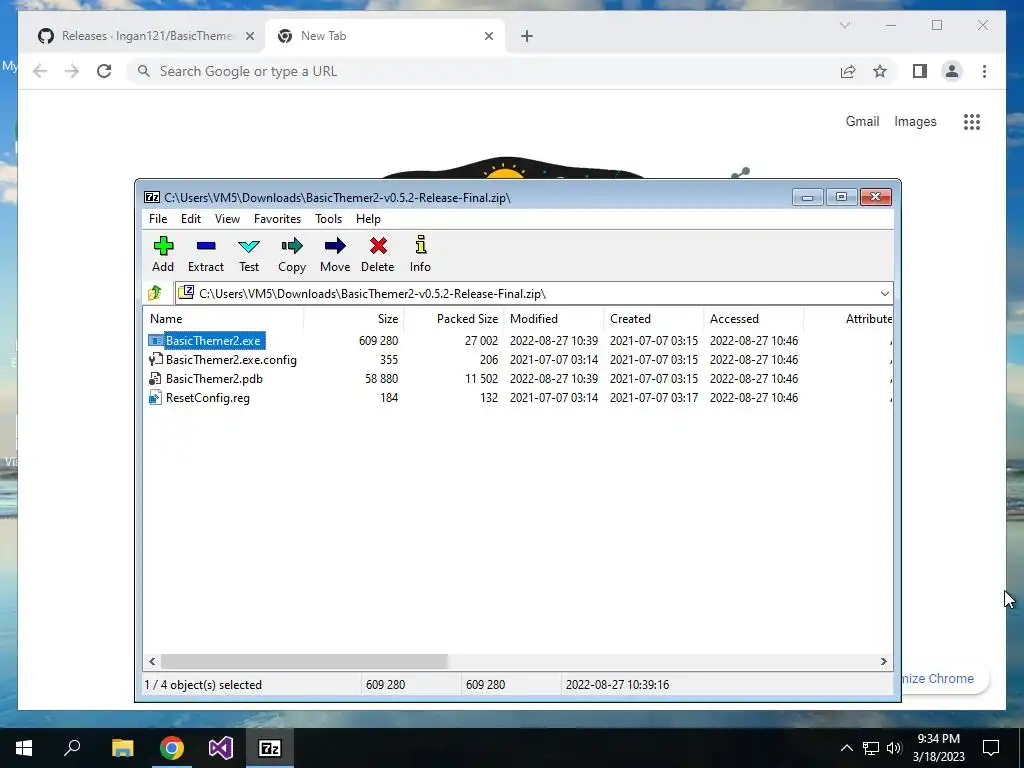Open Chrome tab search chevron
Screen dimensions: 1024x768
(844, 25)
